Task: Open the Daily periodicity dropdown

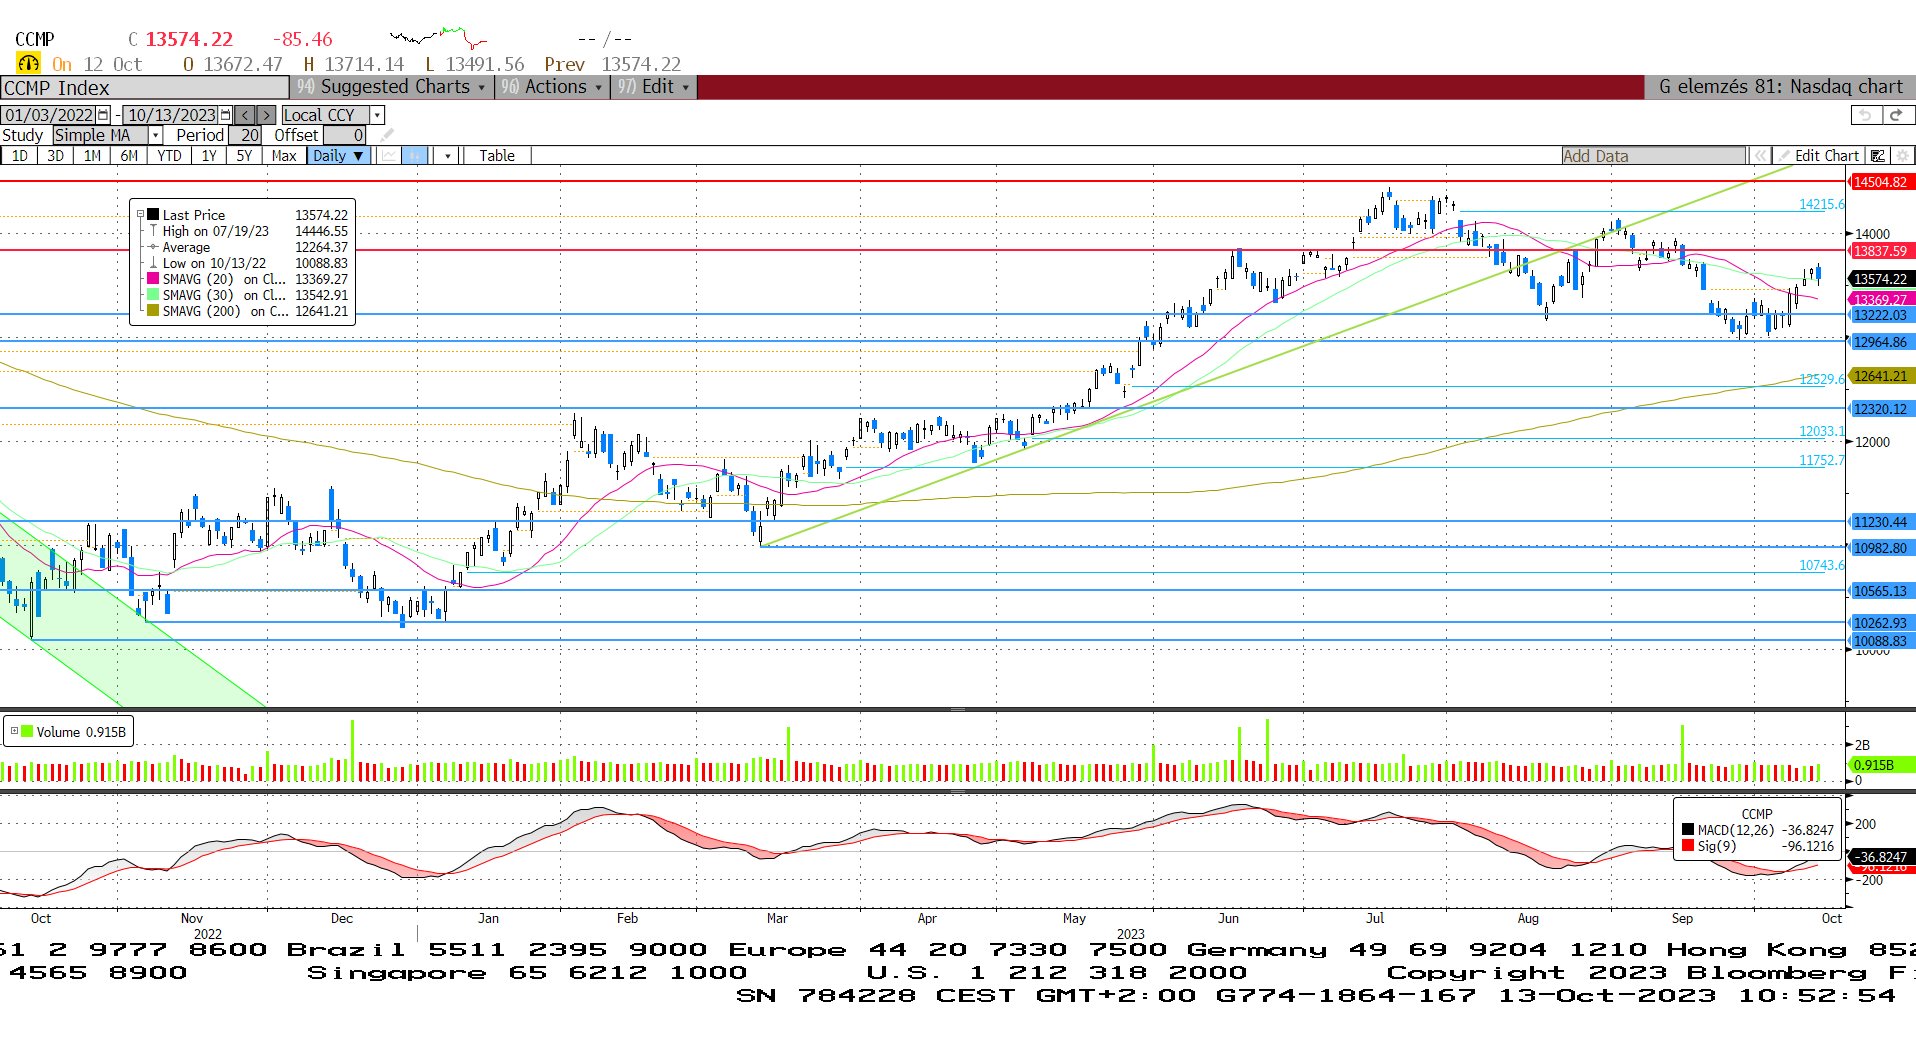Action: coord(338,156)
